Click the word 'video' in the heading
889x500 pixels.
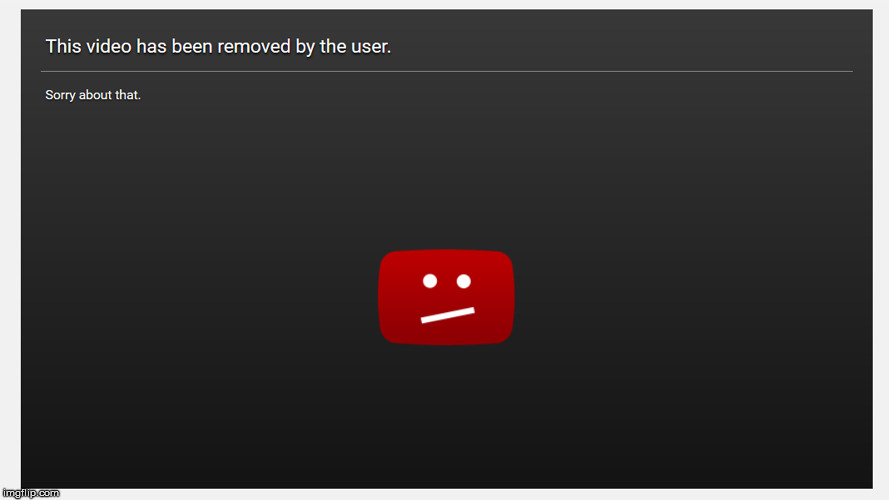tap(109, 46)
